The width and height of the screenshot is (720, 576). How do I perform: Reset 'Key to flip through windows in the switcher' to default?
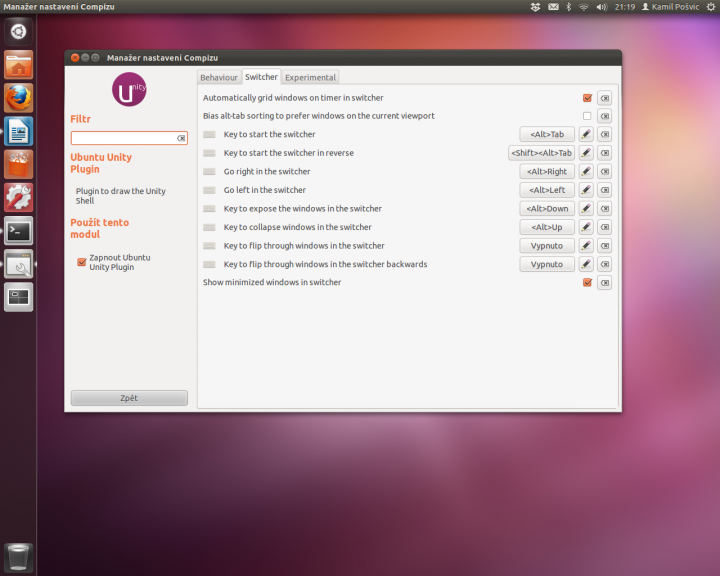[605, 246]
